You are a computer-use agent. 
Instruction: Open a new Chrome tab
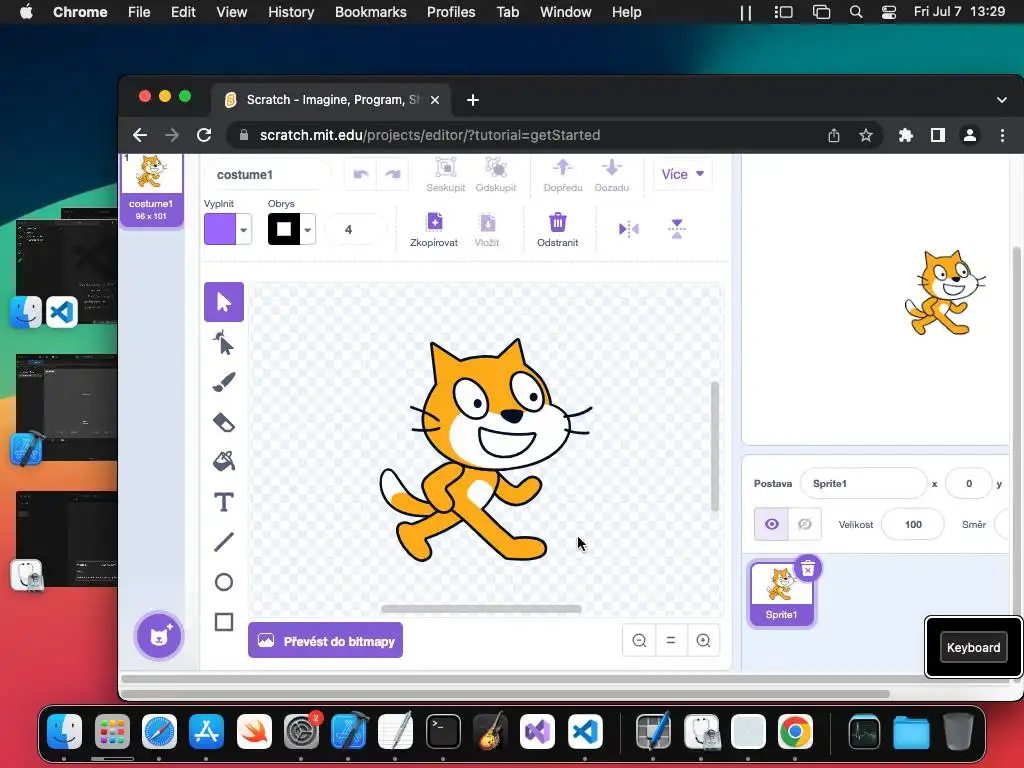click(x=473, y=100)
